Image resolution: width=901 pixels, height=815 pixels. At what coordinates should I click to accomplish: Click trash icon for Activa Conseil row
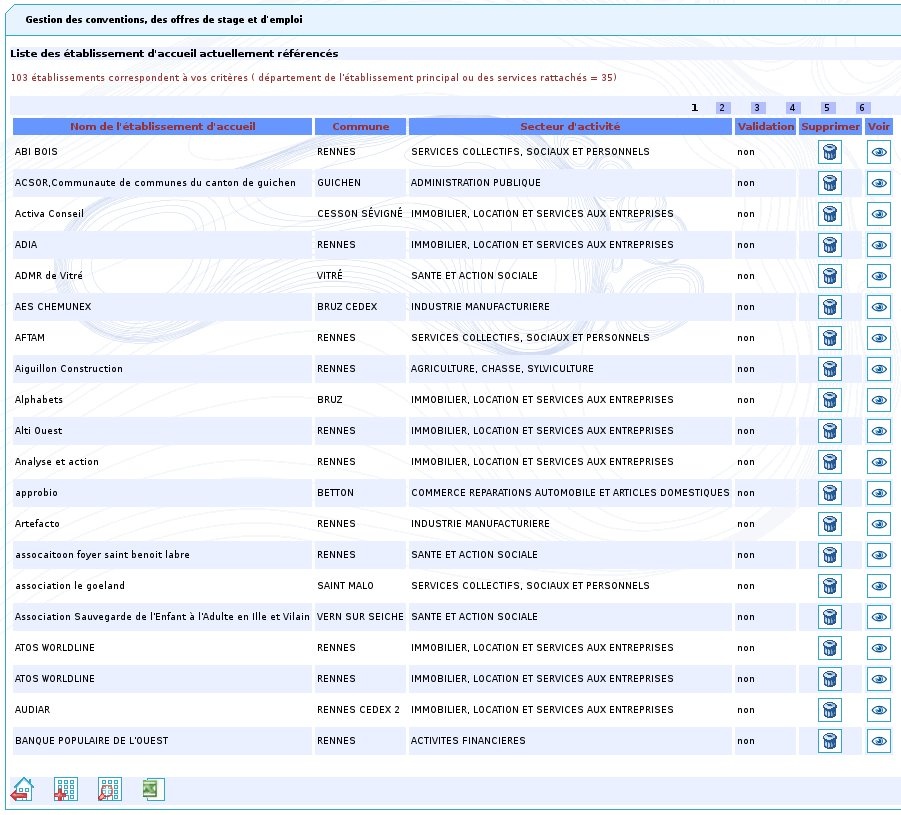tap(829, 214)
